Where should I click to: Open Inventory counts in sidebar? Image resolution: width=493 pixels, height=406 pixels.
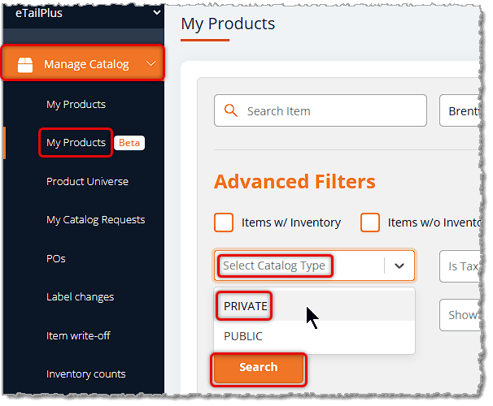point(86,374)
